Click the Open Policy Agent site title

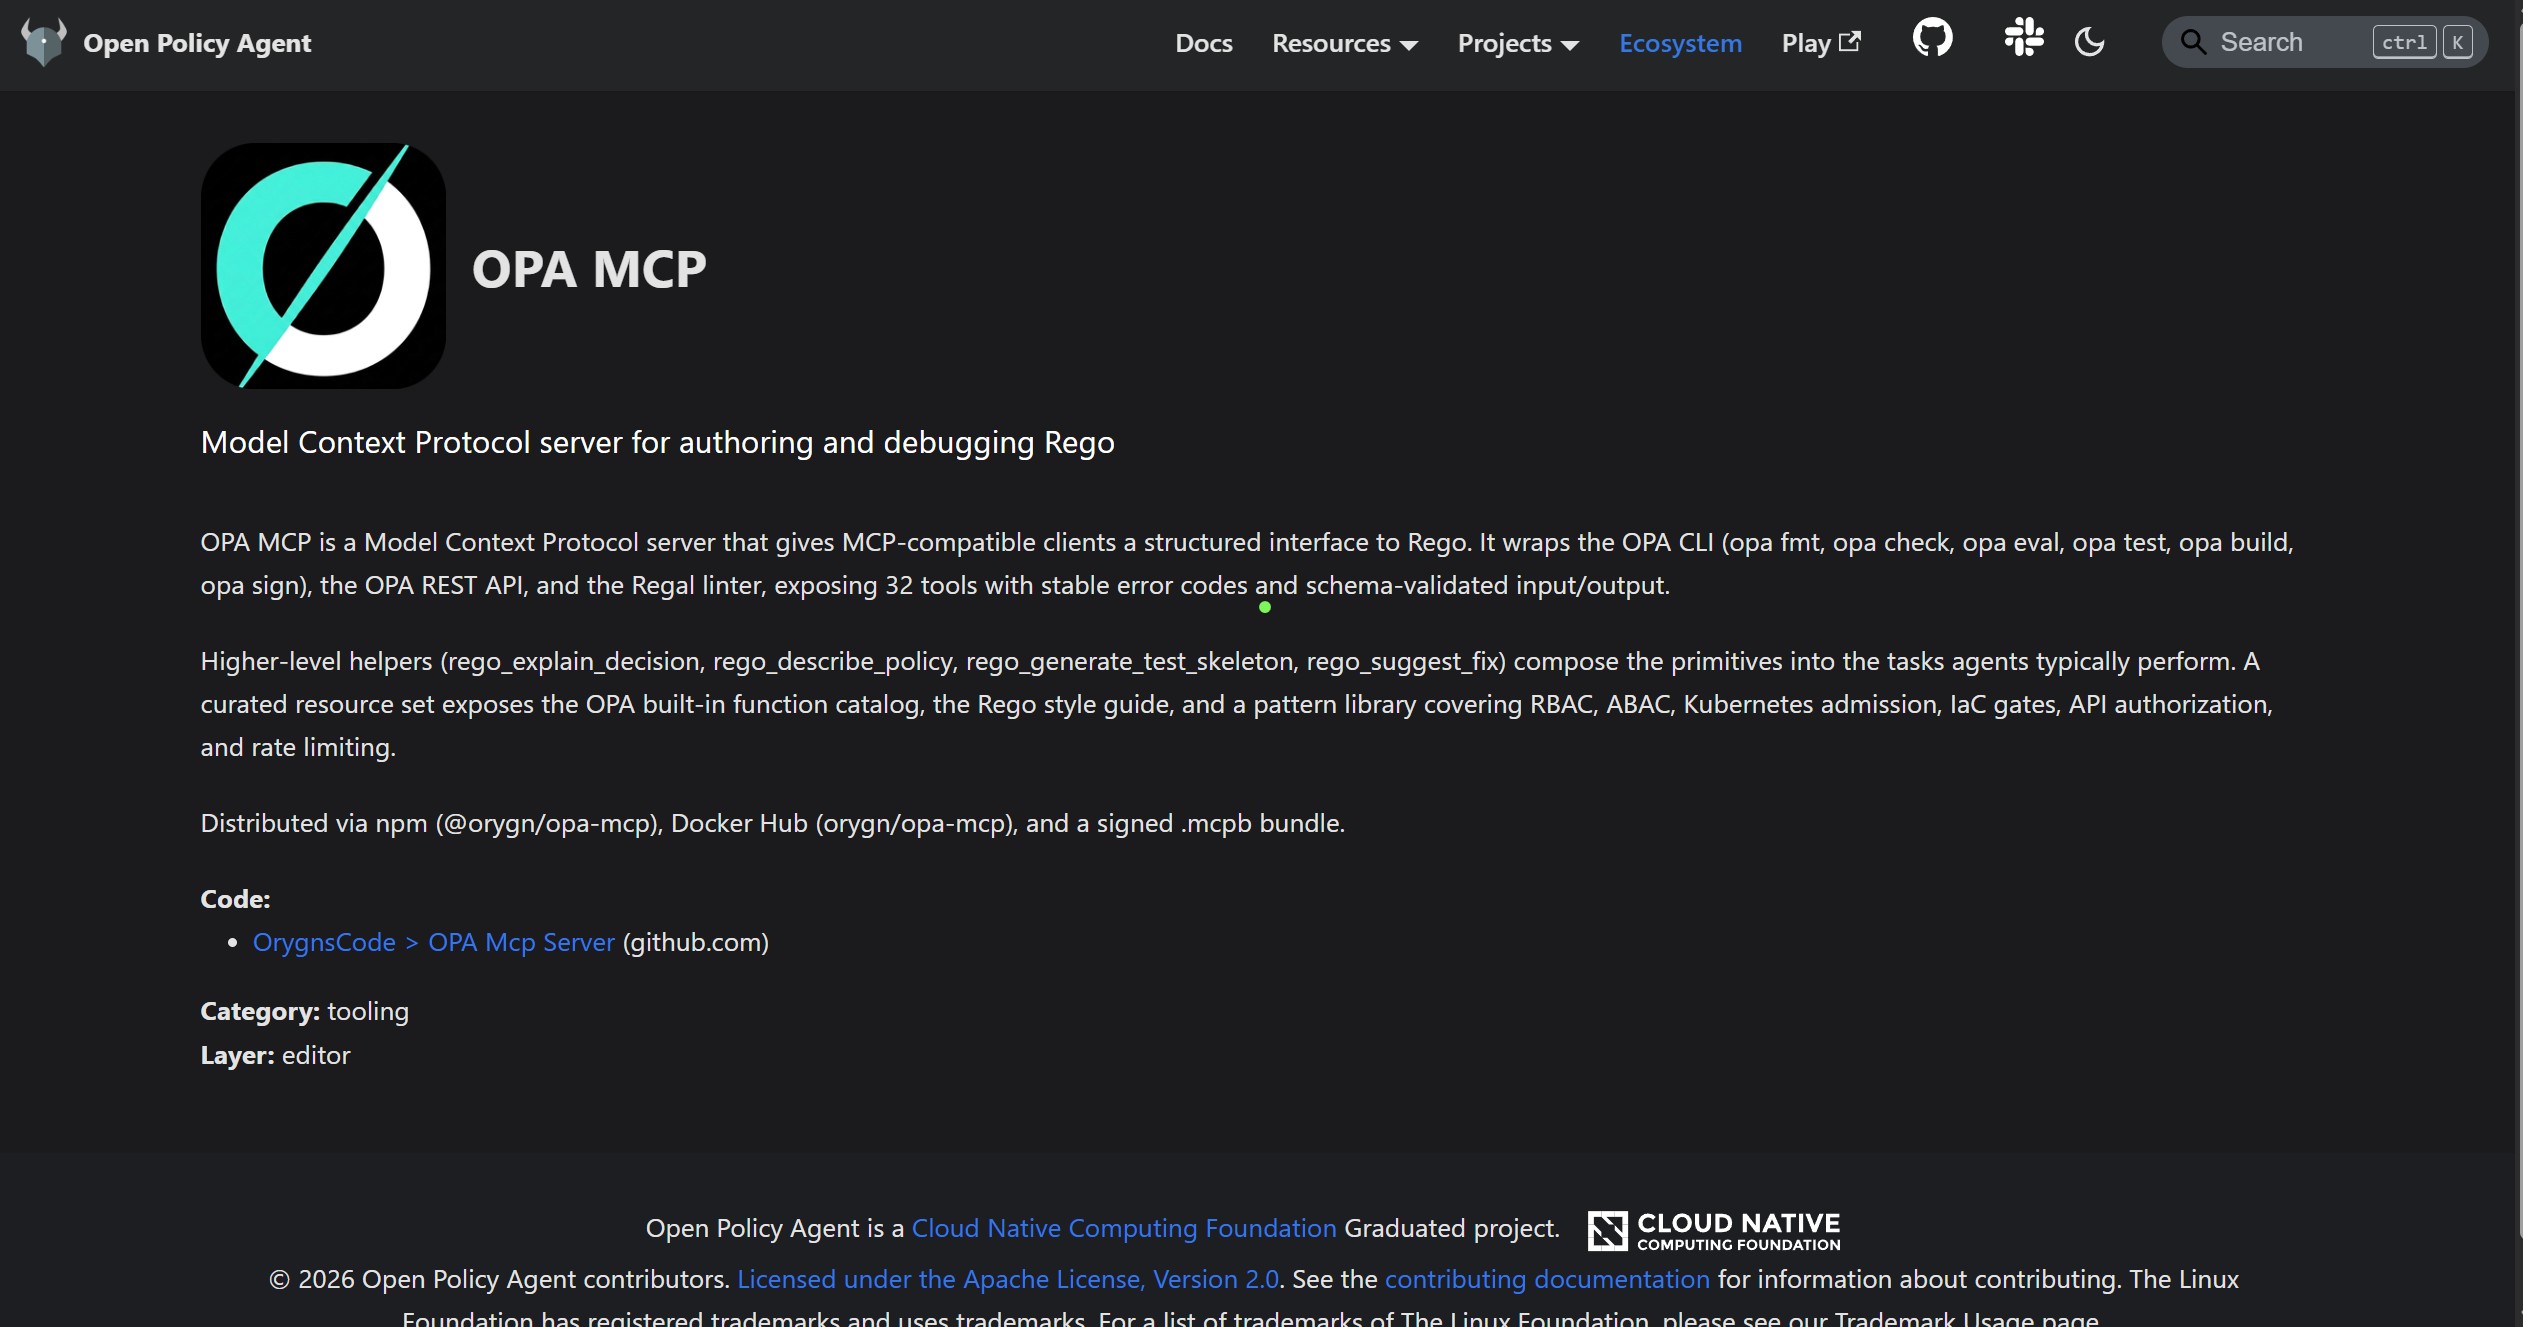(x=197, y=43)
